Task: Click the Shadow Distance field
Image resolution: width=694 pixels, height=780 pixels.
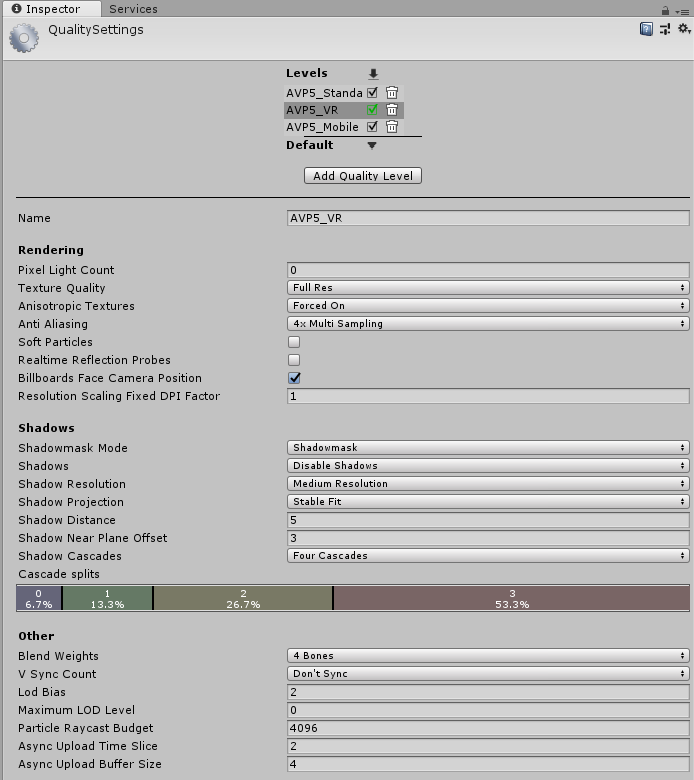Action: click(x=488, y=520)
